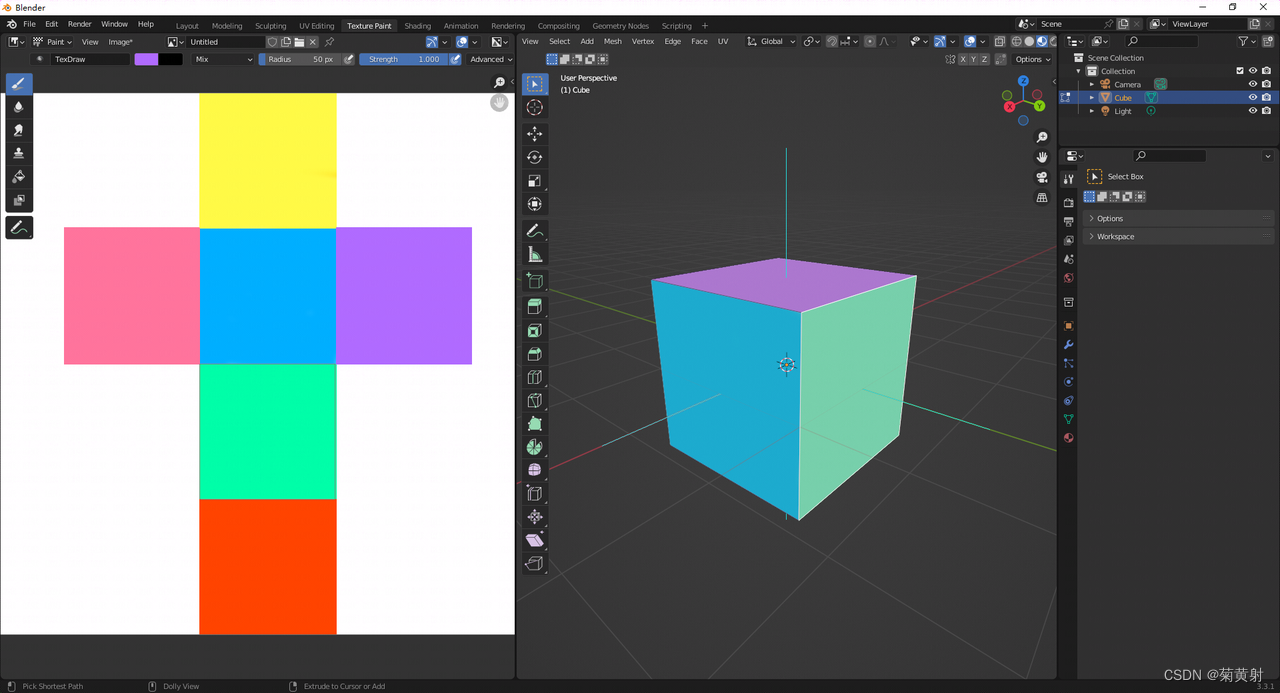Toggle camera view in 3D viewport
The width and height of the screenshot is (1280, 693).
(1042, 177)
